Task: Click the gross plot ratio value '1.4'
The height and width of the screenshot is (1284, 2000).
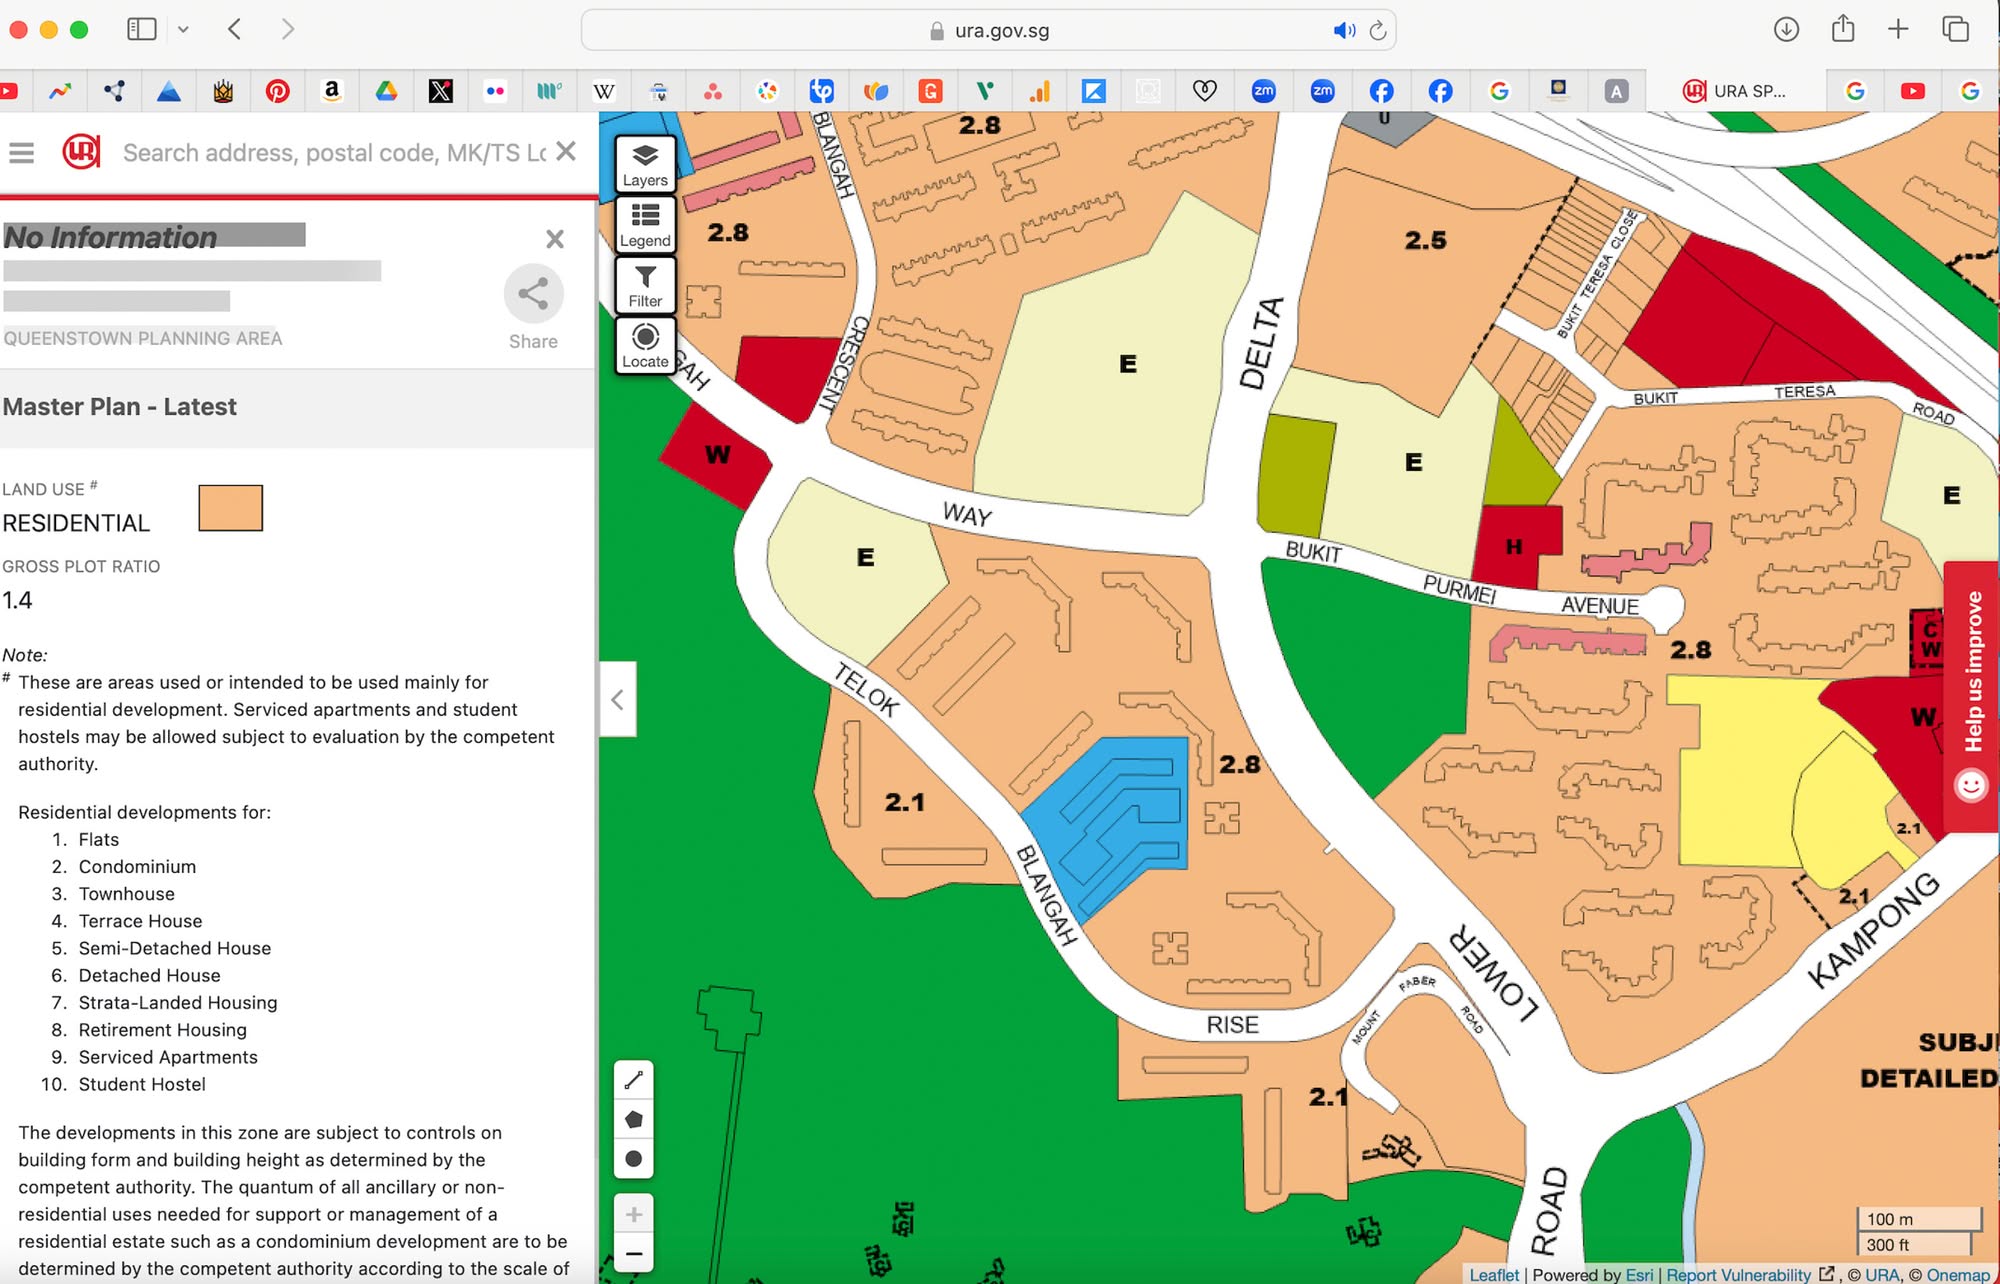Action: [x=17, y=600]
